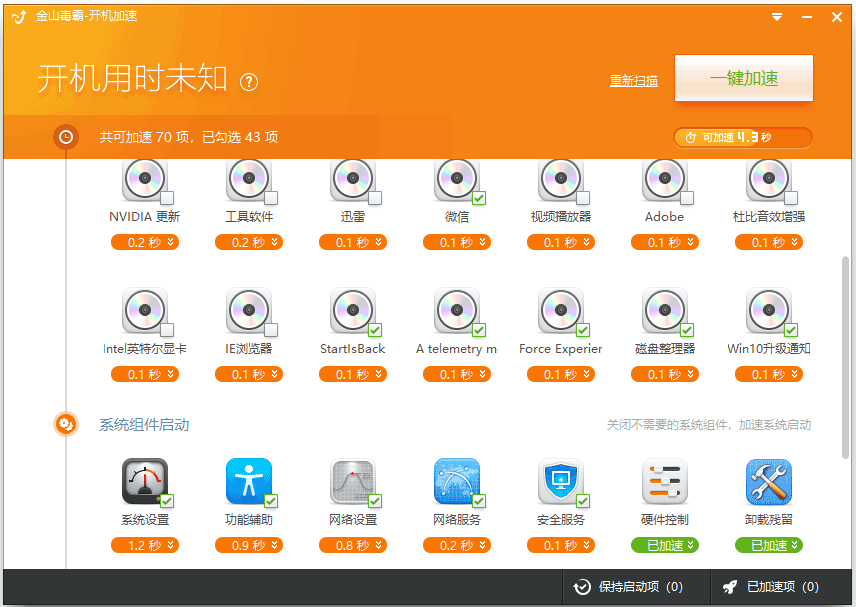Click the Win10升级通知 disc icon
The width and height of the screenshot is (856, 607).
[769, 311]
